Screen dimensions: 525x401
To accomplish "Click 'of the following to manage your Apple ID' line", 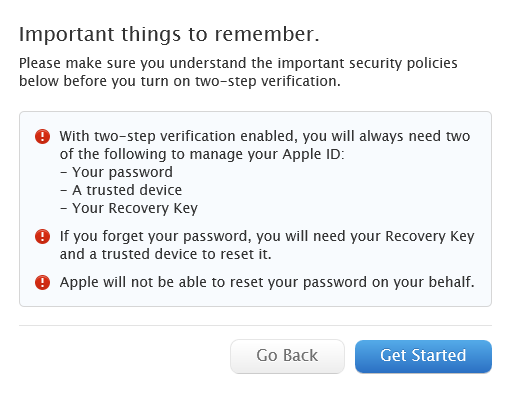I will tap(202, 154).
